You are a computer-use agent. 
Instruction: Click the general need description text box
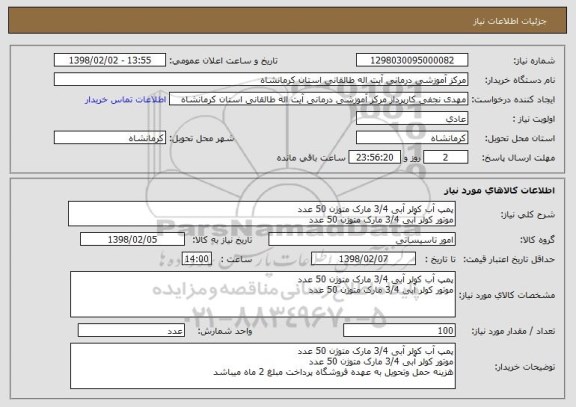click(x=262, y=214)
